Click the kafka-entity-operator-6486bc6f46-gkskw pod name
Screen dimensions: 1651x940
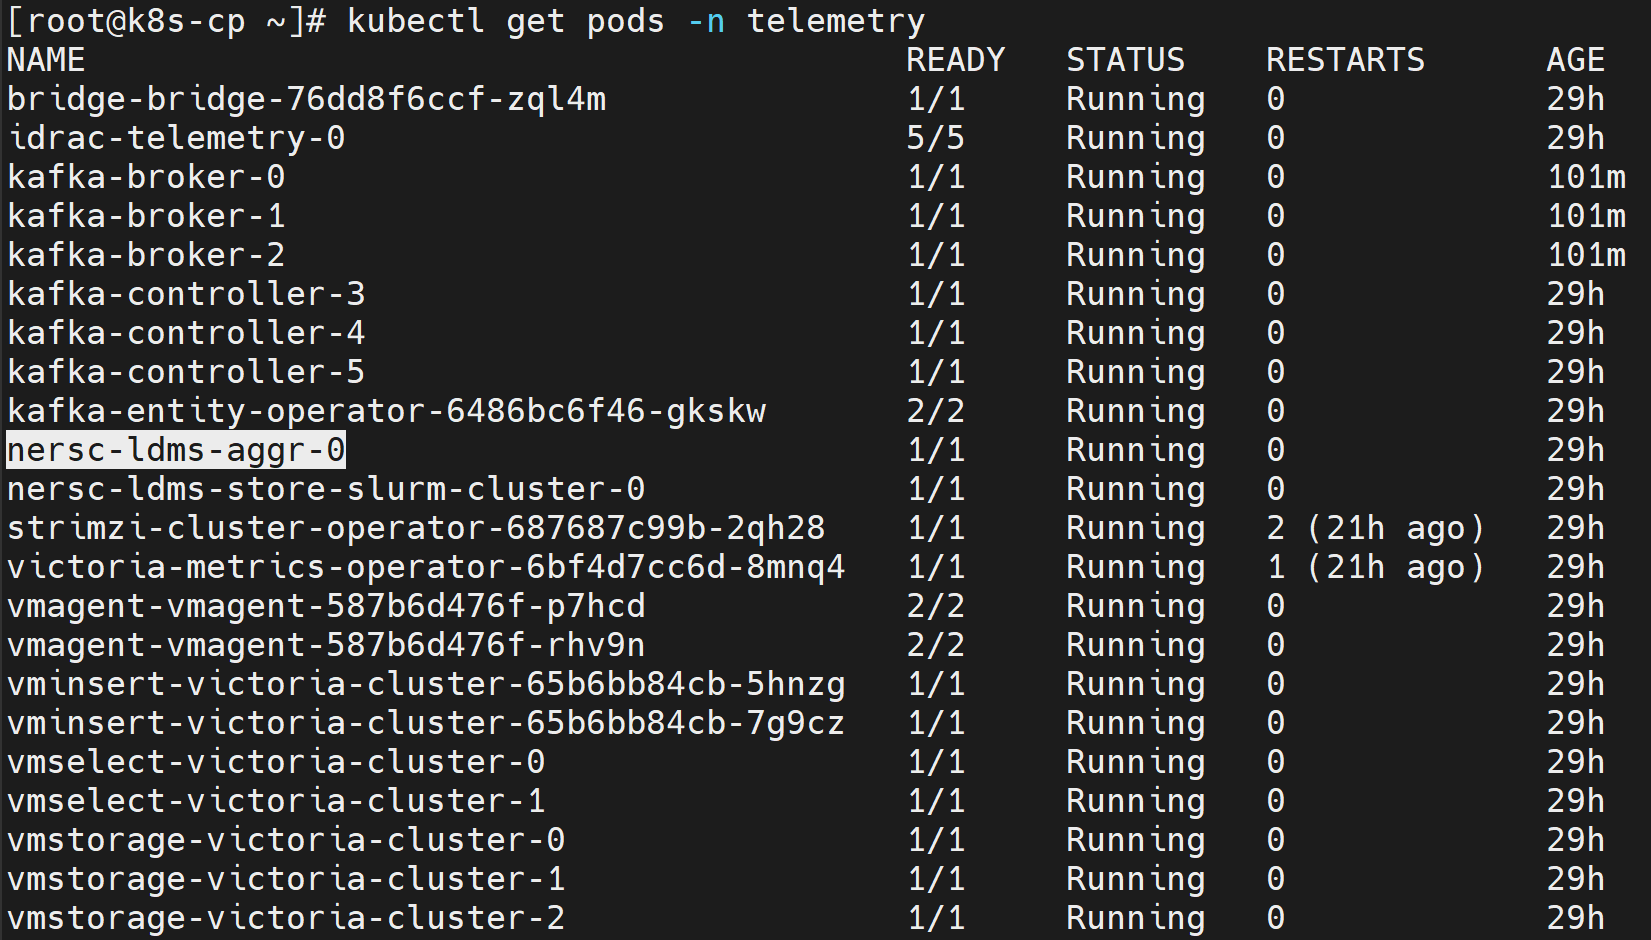click(387, 411)
